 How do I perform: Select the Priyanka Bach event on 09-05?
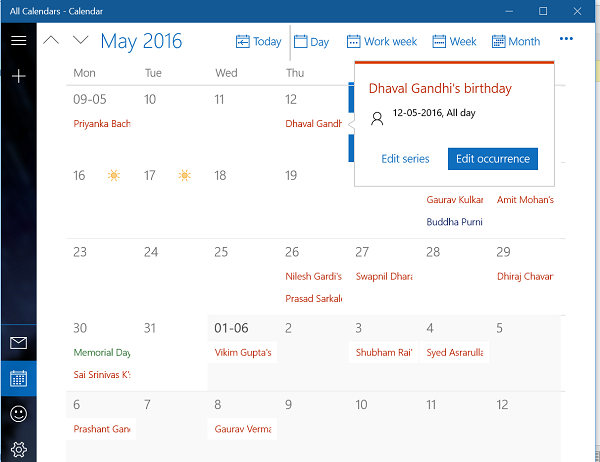click(102, 124)
